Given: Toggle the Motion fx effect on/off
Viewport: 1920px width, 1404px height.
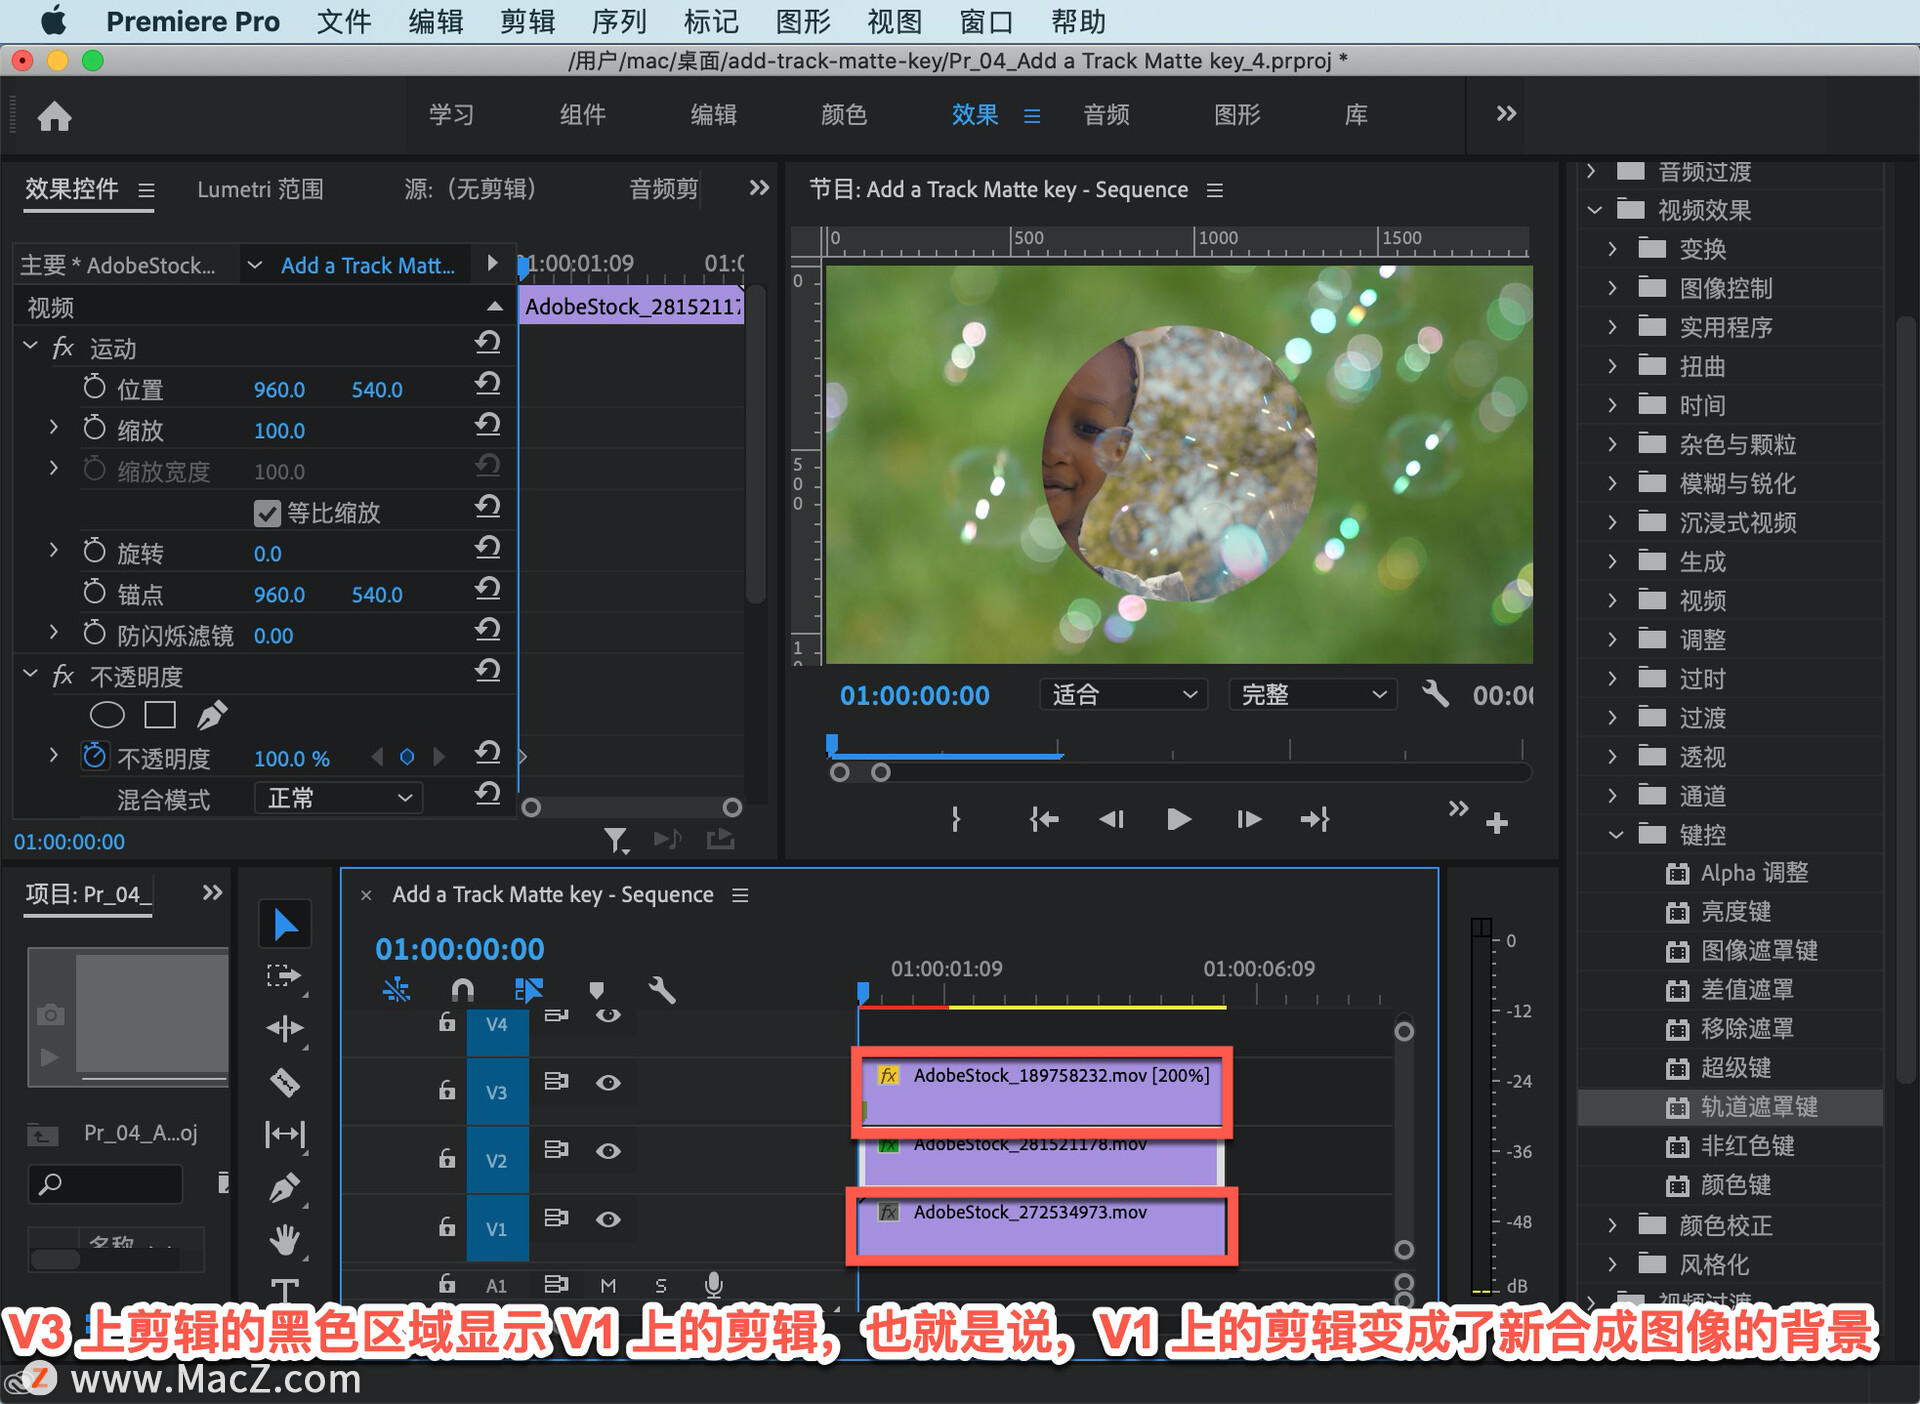Looking at the screenshot, I should click(63, 348).
